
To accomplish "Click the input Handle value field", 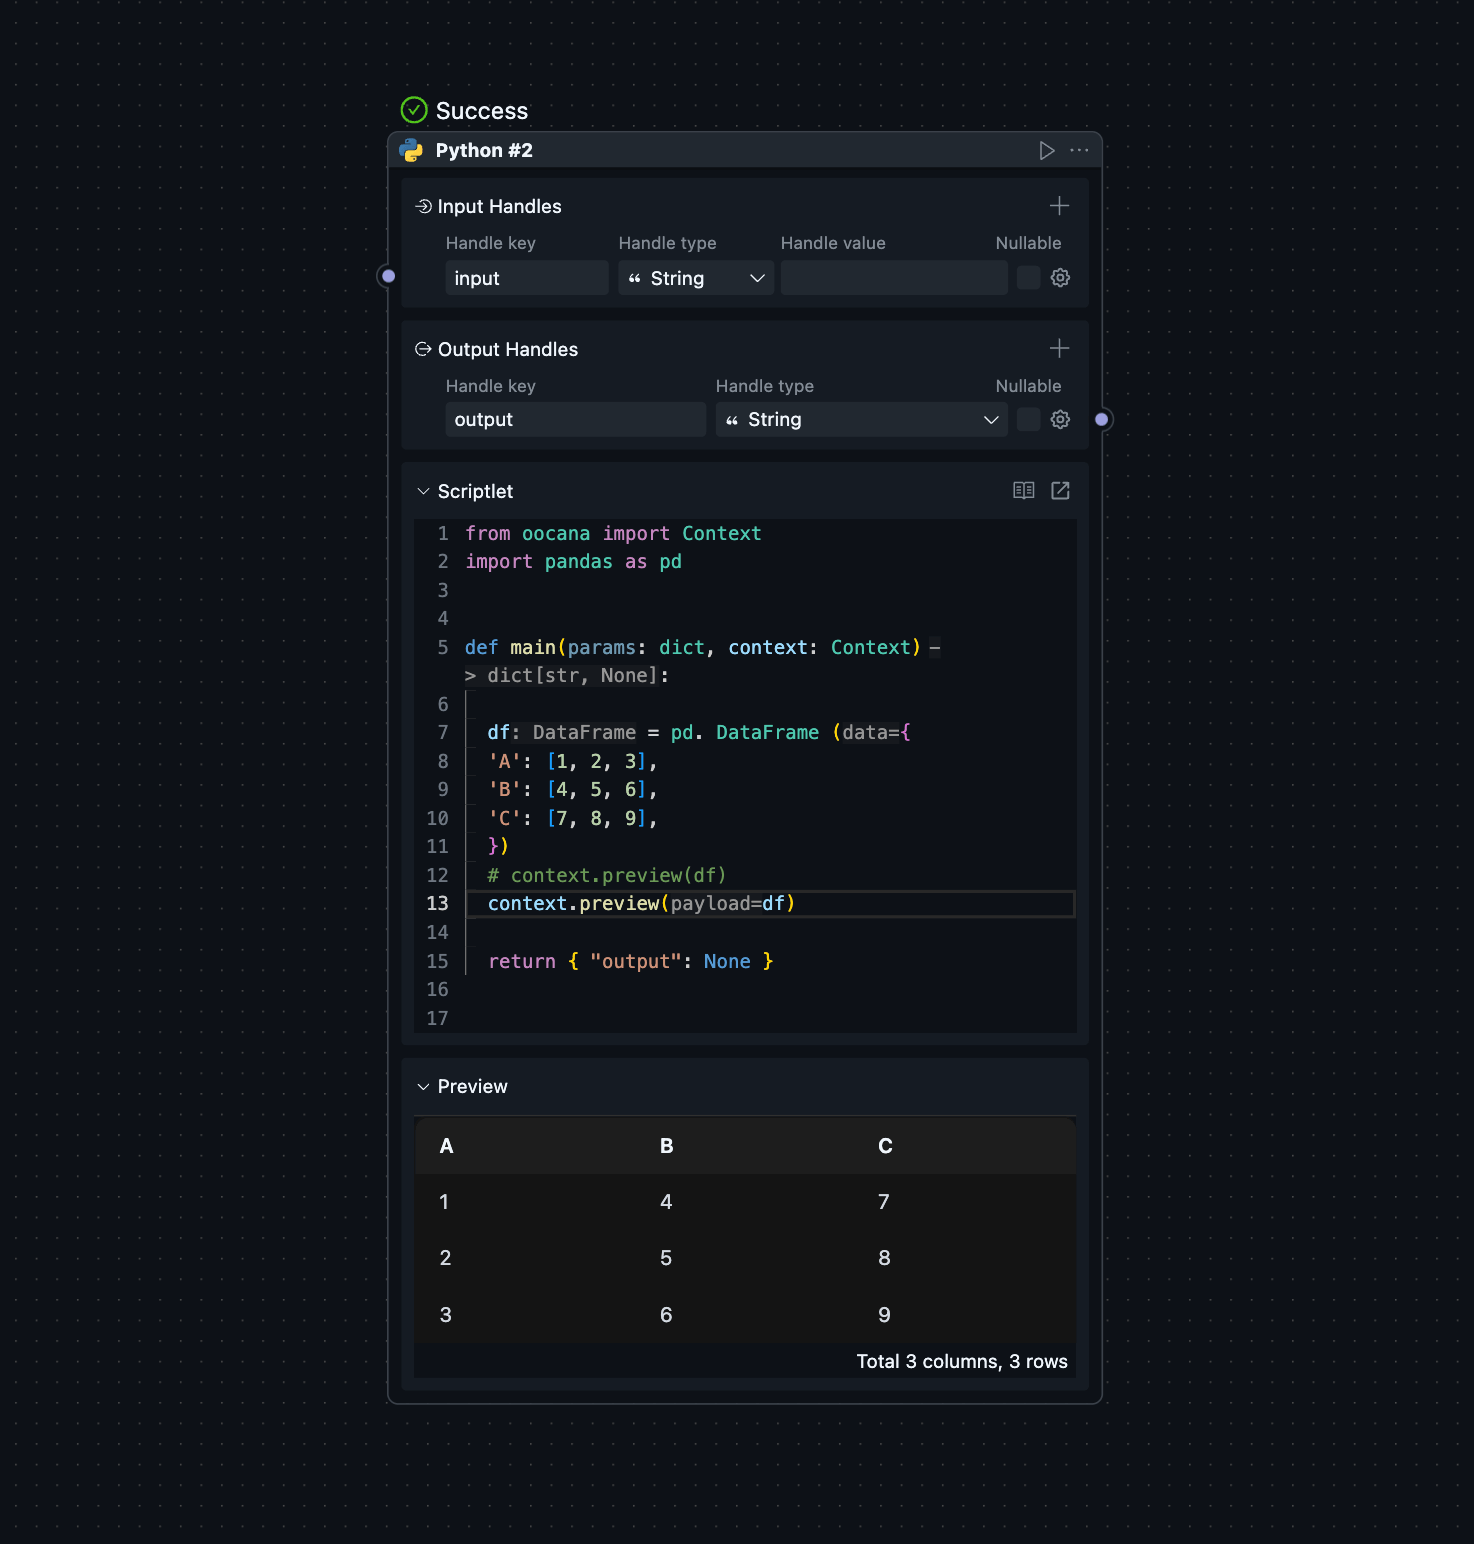I will point(893,278).
